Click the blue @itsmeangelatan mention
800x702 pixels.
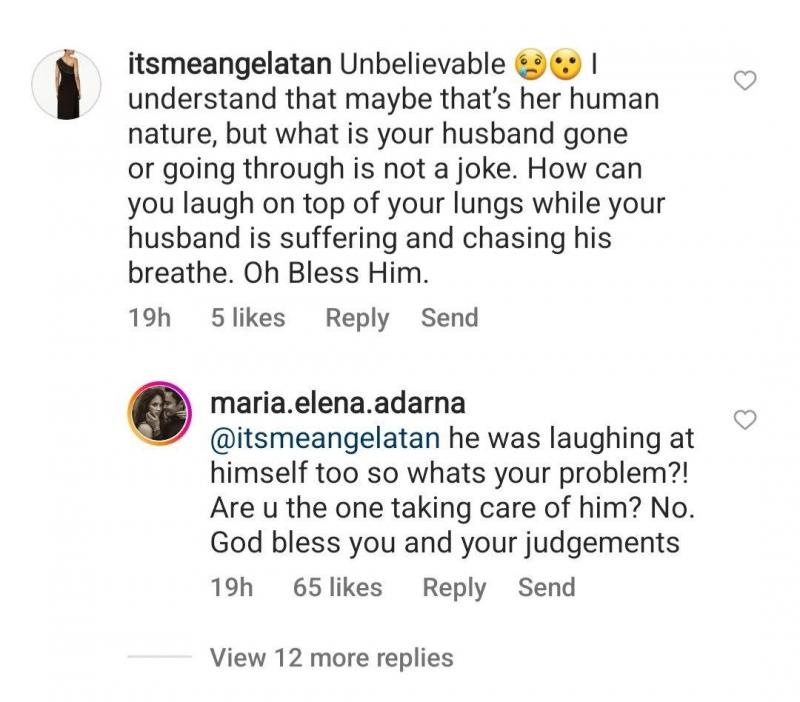[x=325, y=439]
